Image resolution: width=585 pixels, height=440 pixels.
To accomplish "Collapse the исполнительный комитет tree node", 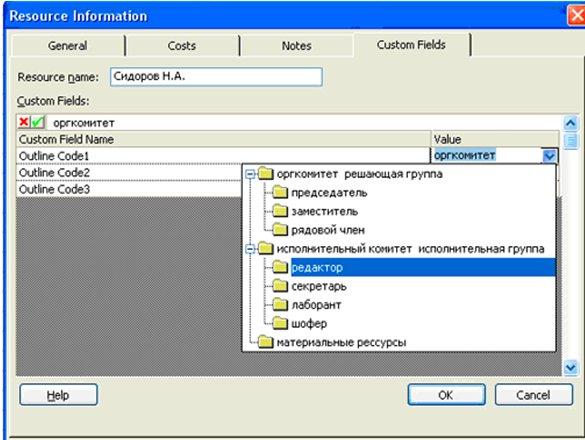I will (251, 249).
